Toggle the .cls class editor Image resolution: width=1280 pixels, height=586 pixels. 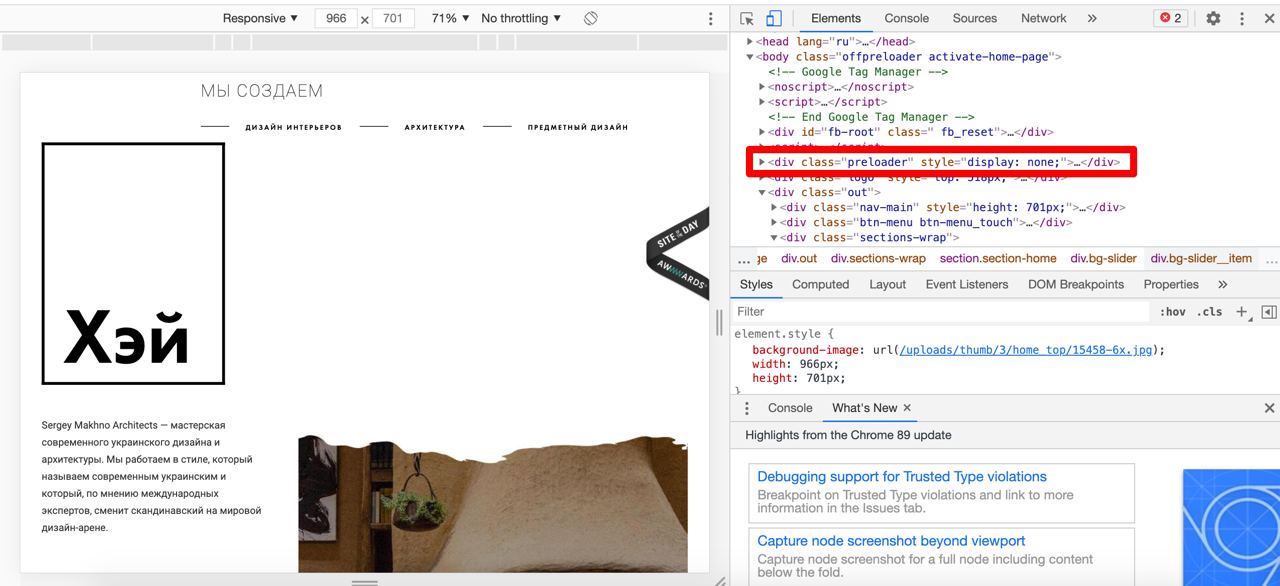click(1210, 312)
